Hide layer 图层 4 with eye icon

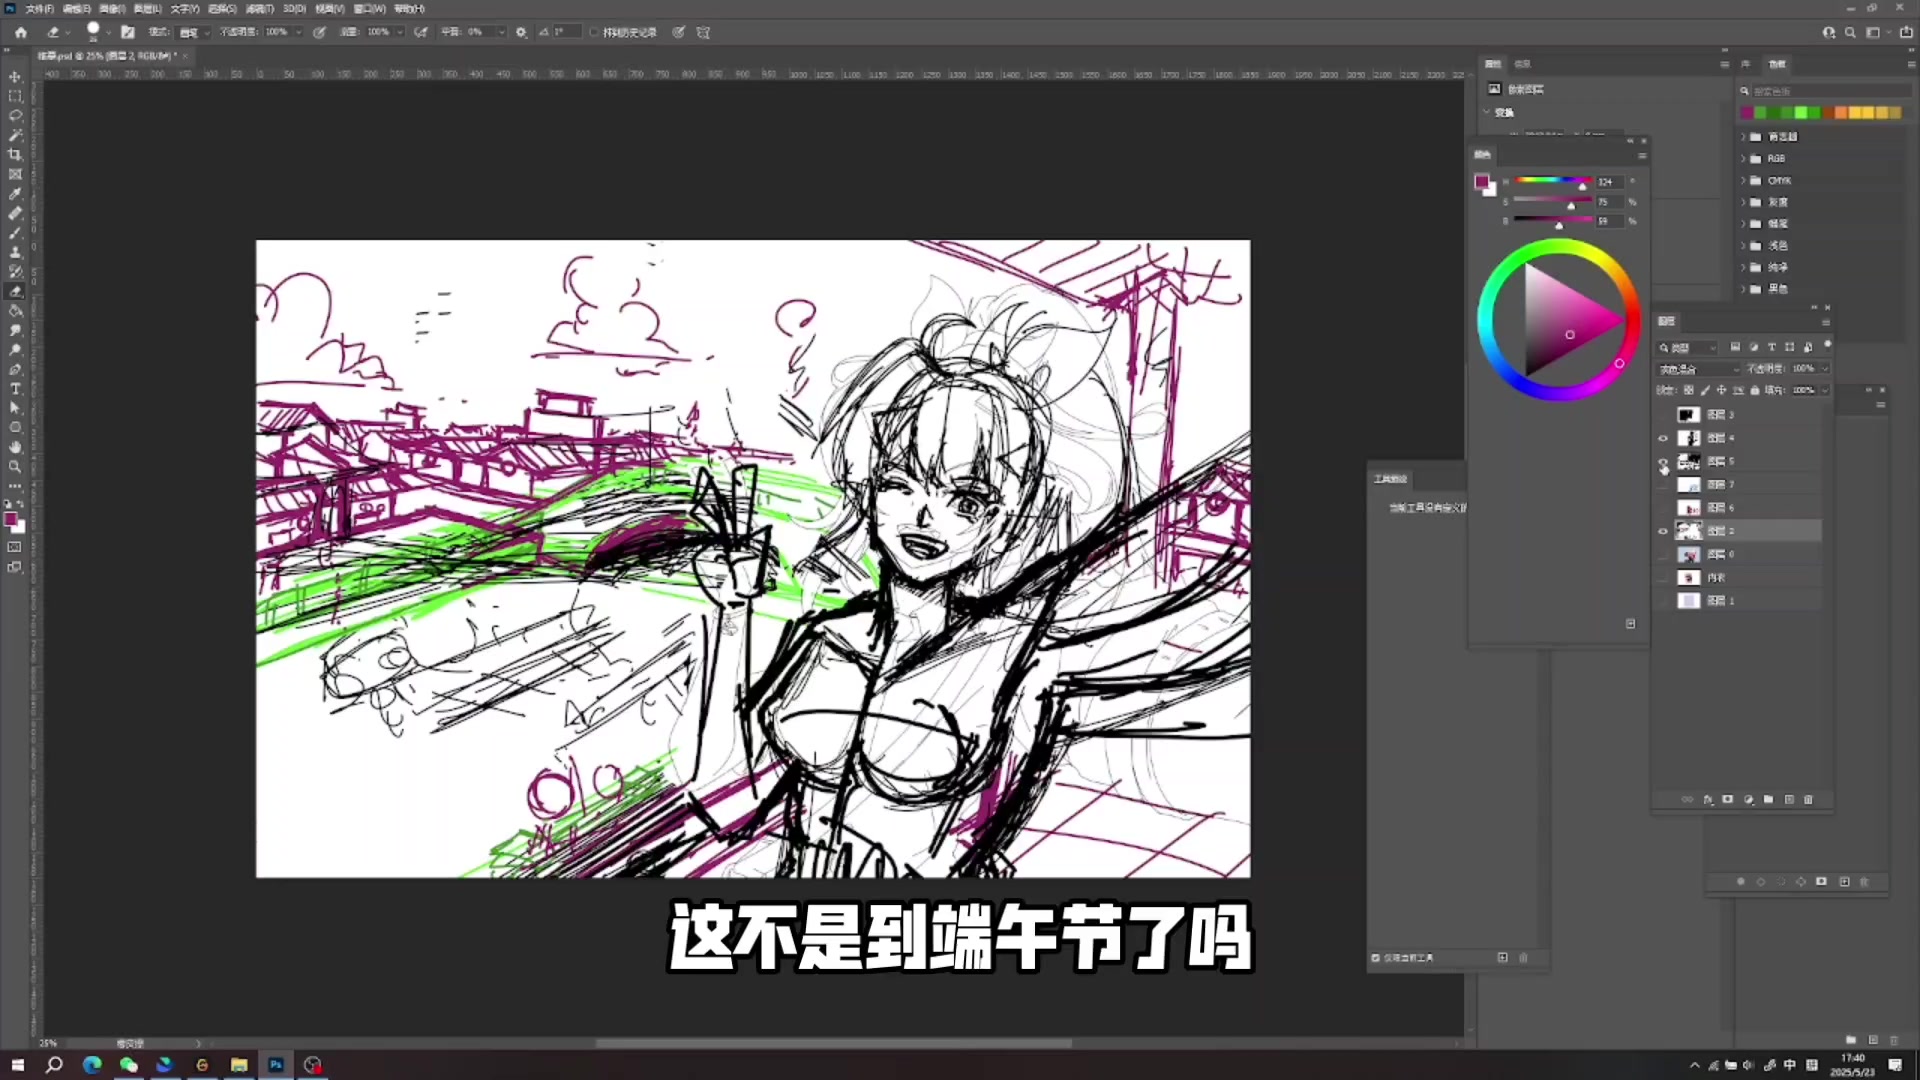1663,438
